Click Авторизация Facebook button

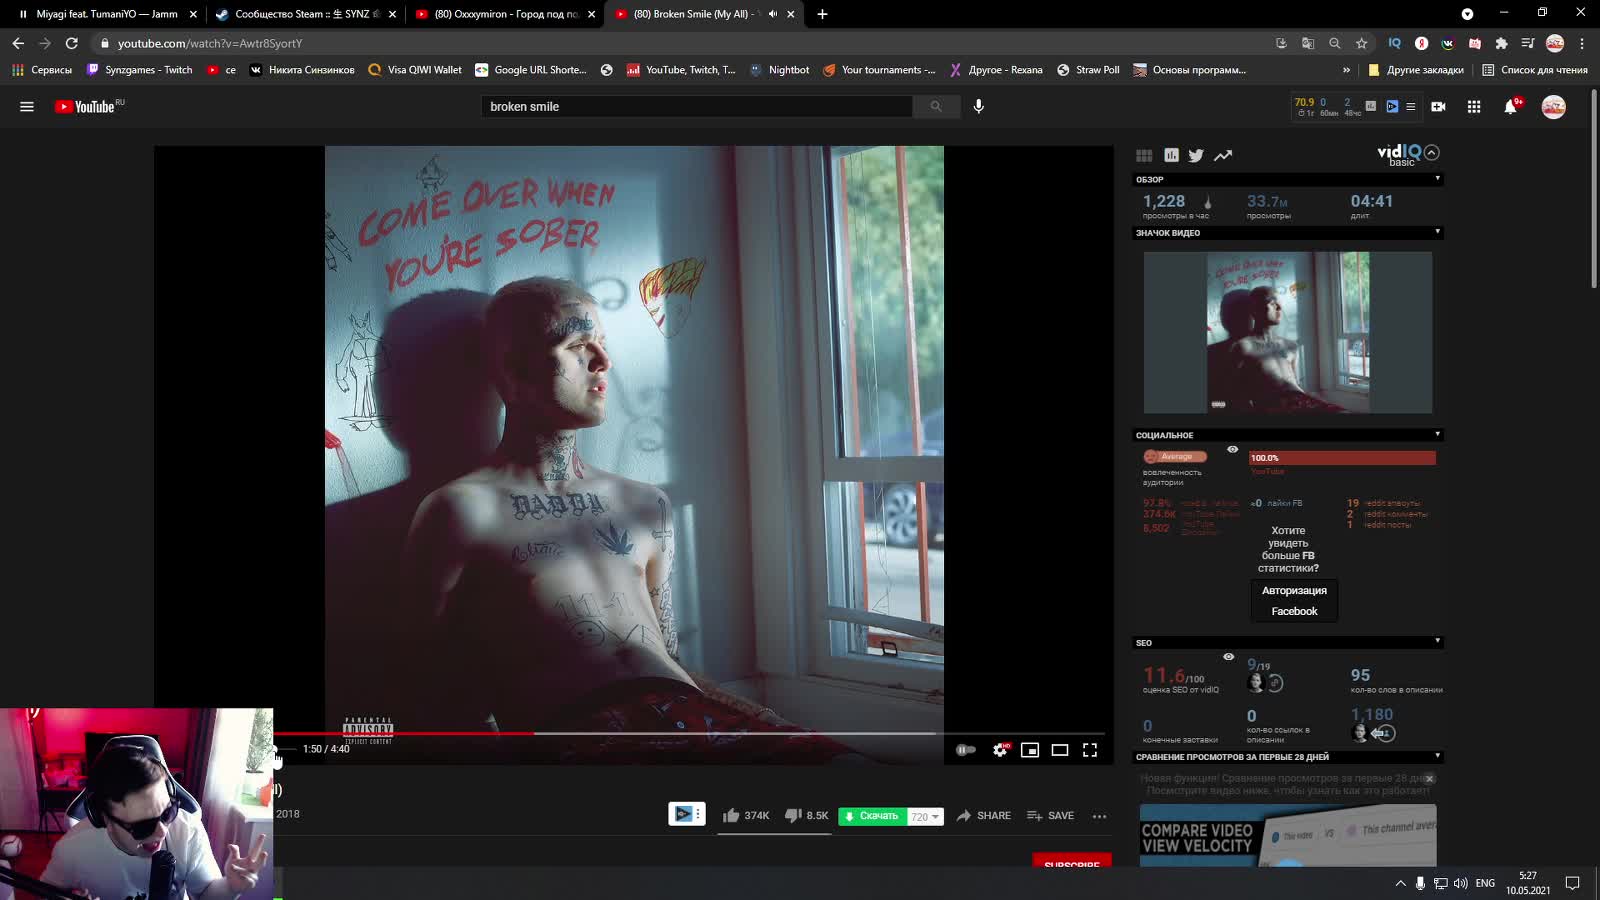point(1294,601)
